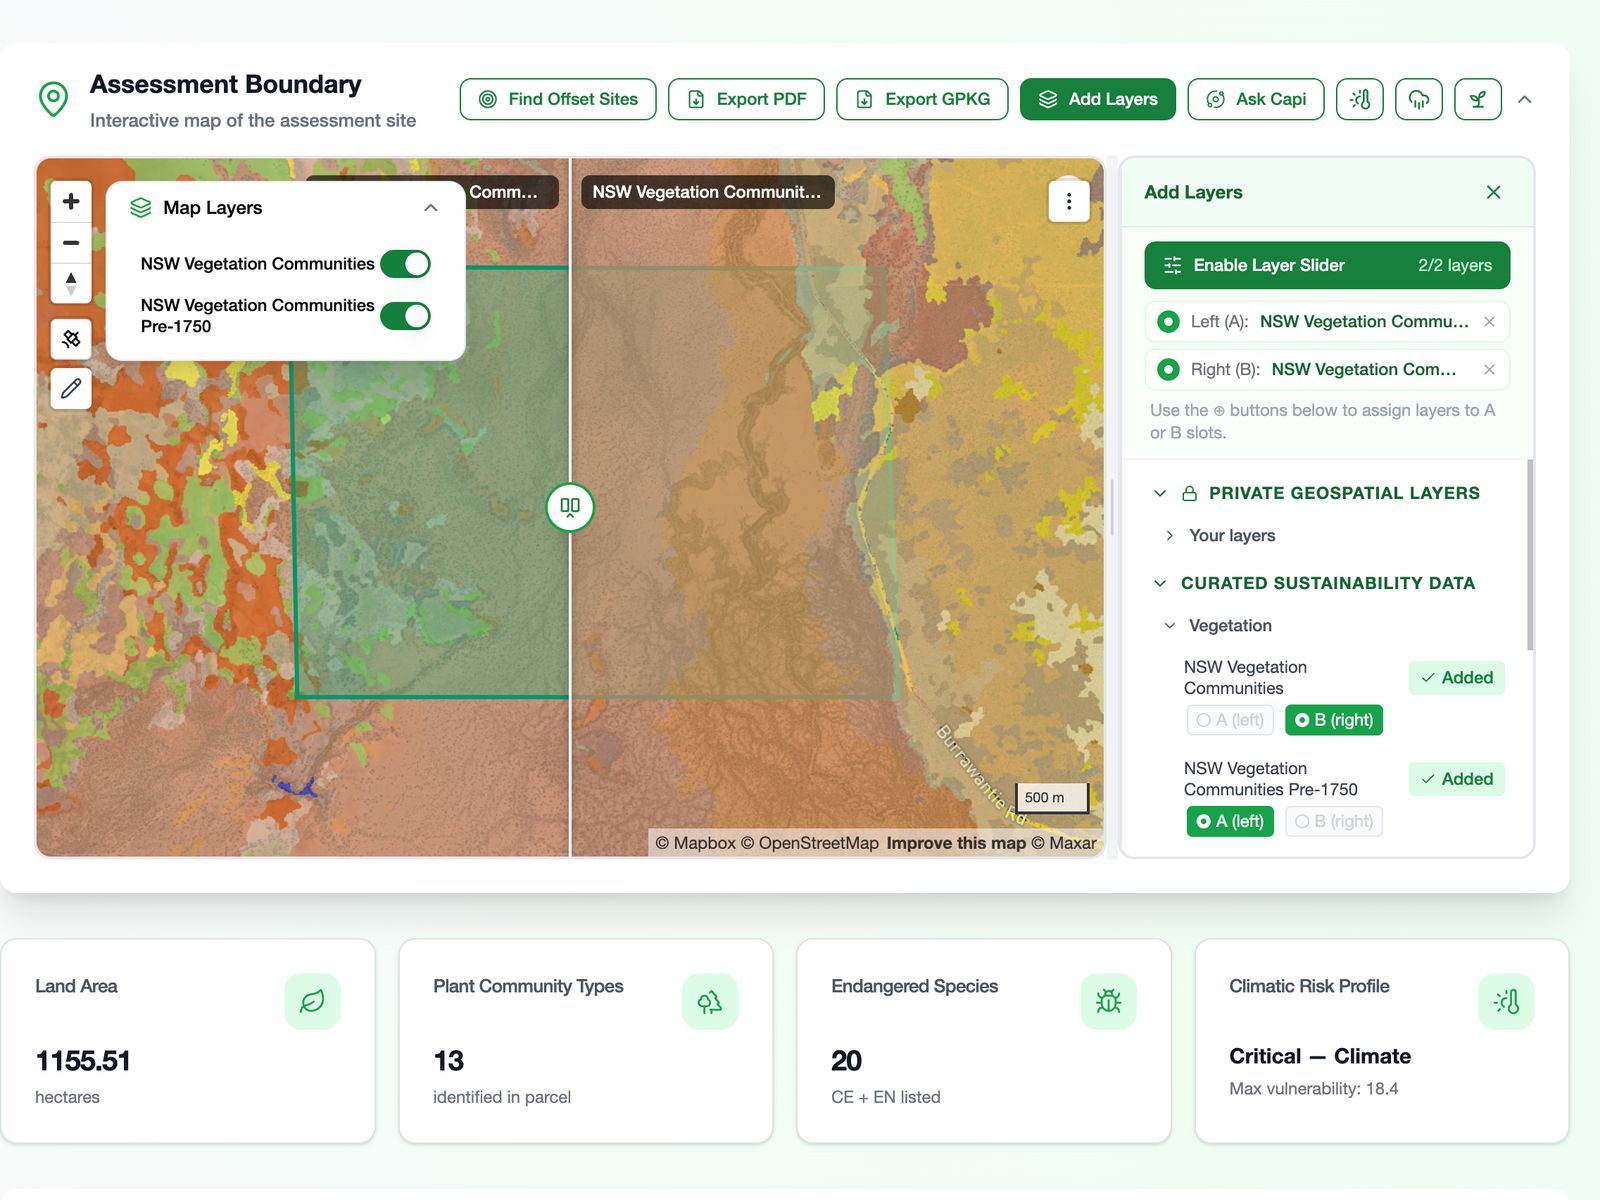Toggle NSW Vegetation Communities layer off
Viewport: 1600px width, 1200px height.
405,264
